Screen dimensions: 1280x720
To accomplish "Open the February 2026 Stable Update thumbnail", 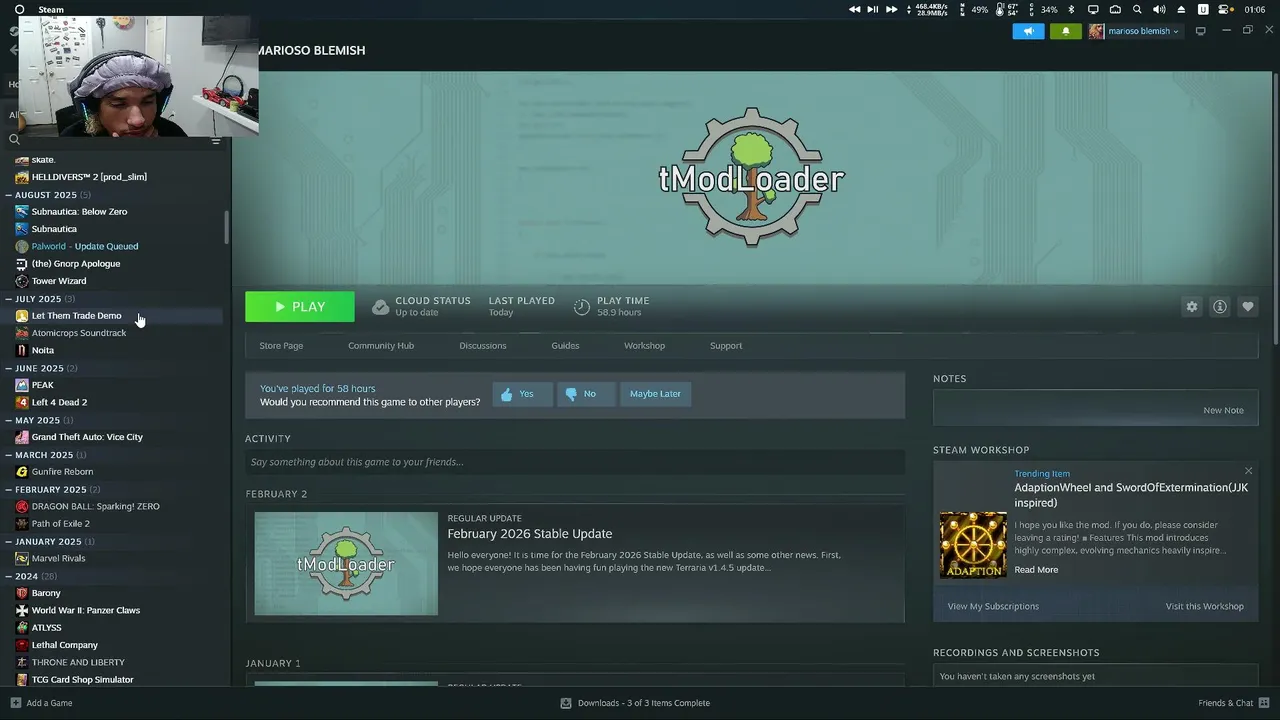I will tap(346, 564).
